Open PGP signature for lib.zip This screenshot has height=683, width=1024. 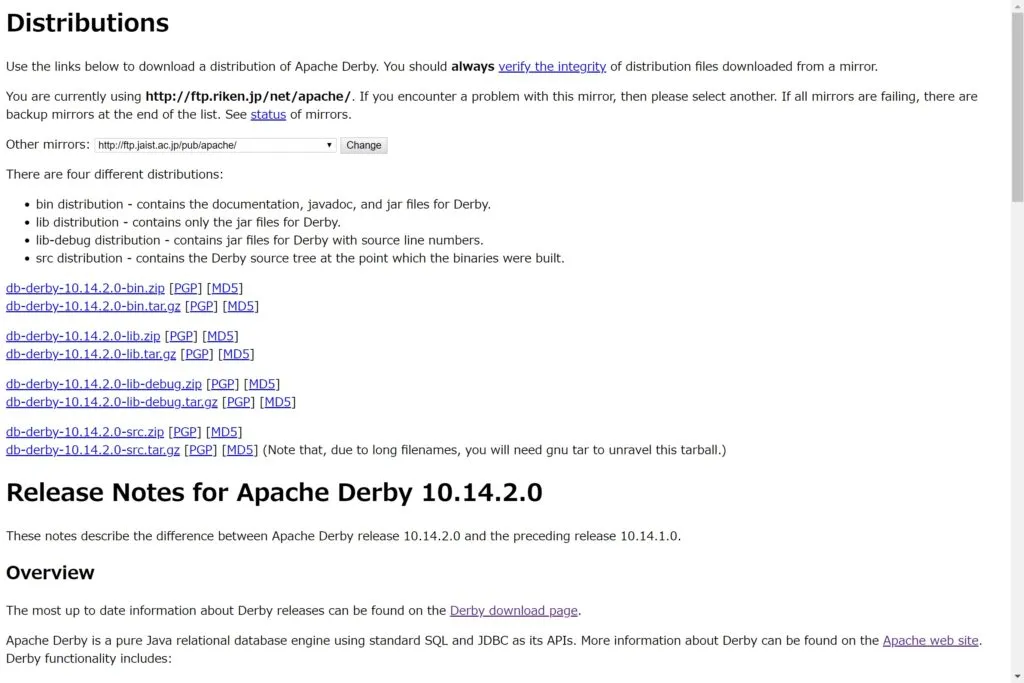(181, 336)
